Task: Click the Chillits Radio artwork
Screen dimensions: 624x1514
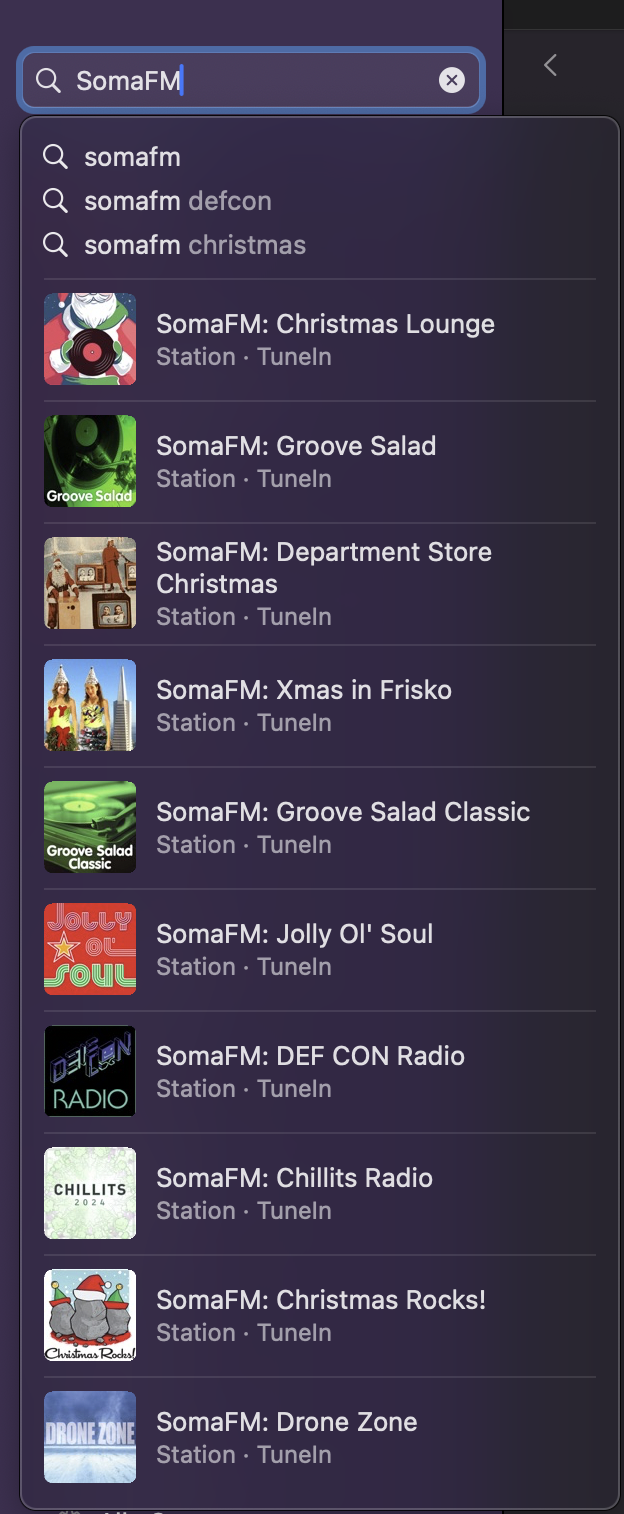Action: click(x=89, y=1192)
